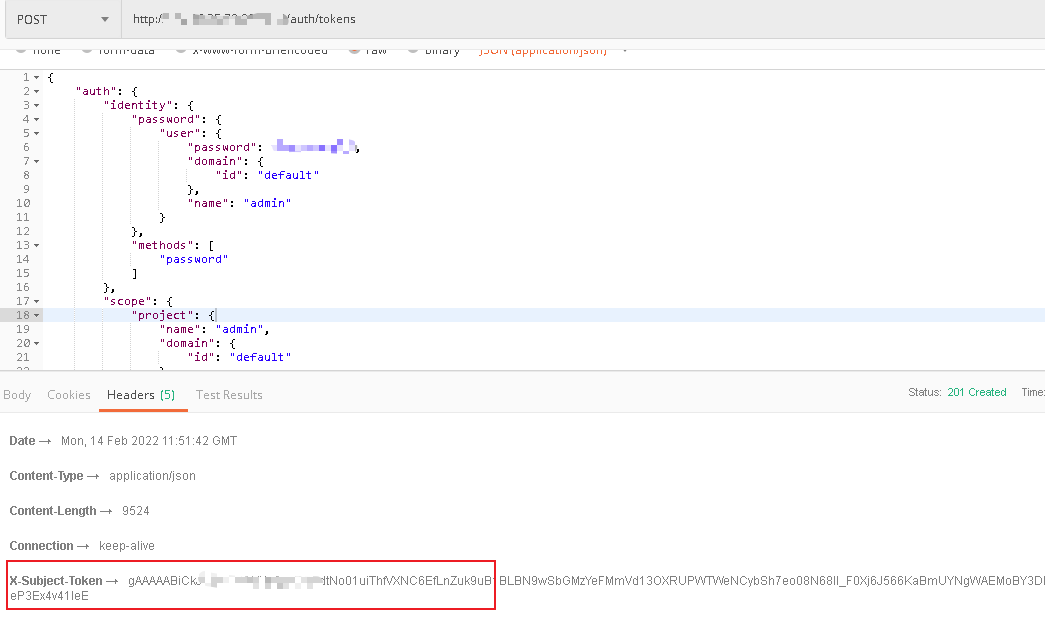The image size is (1045, 618).
Task: Collapse the highlighted "project" object on line 18
Action: point(35,315)
